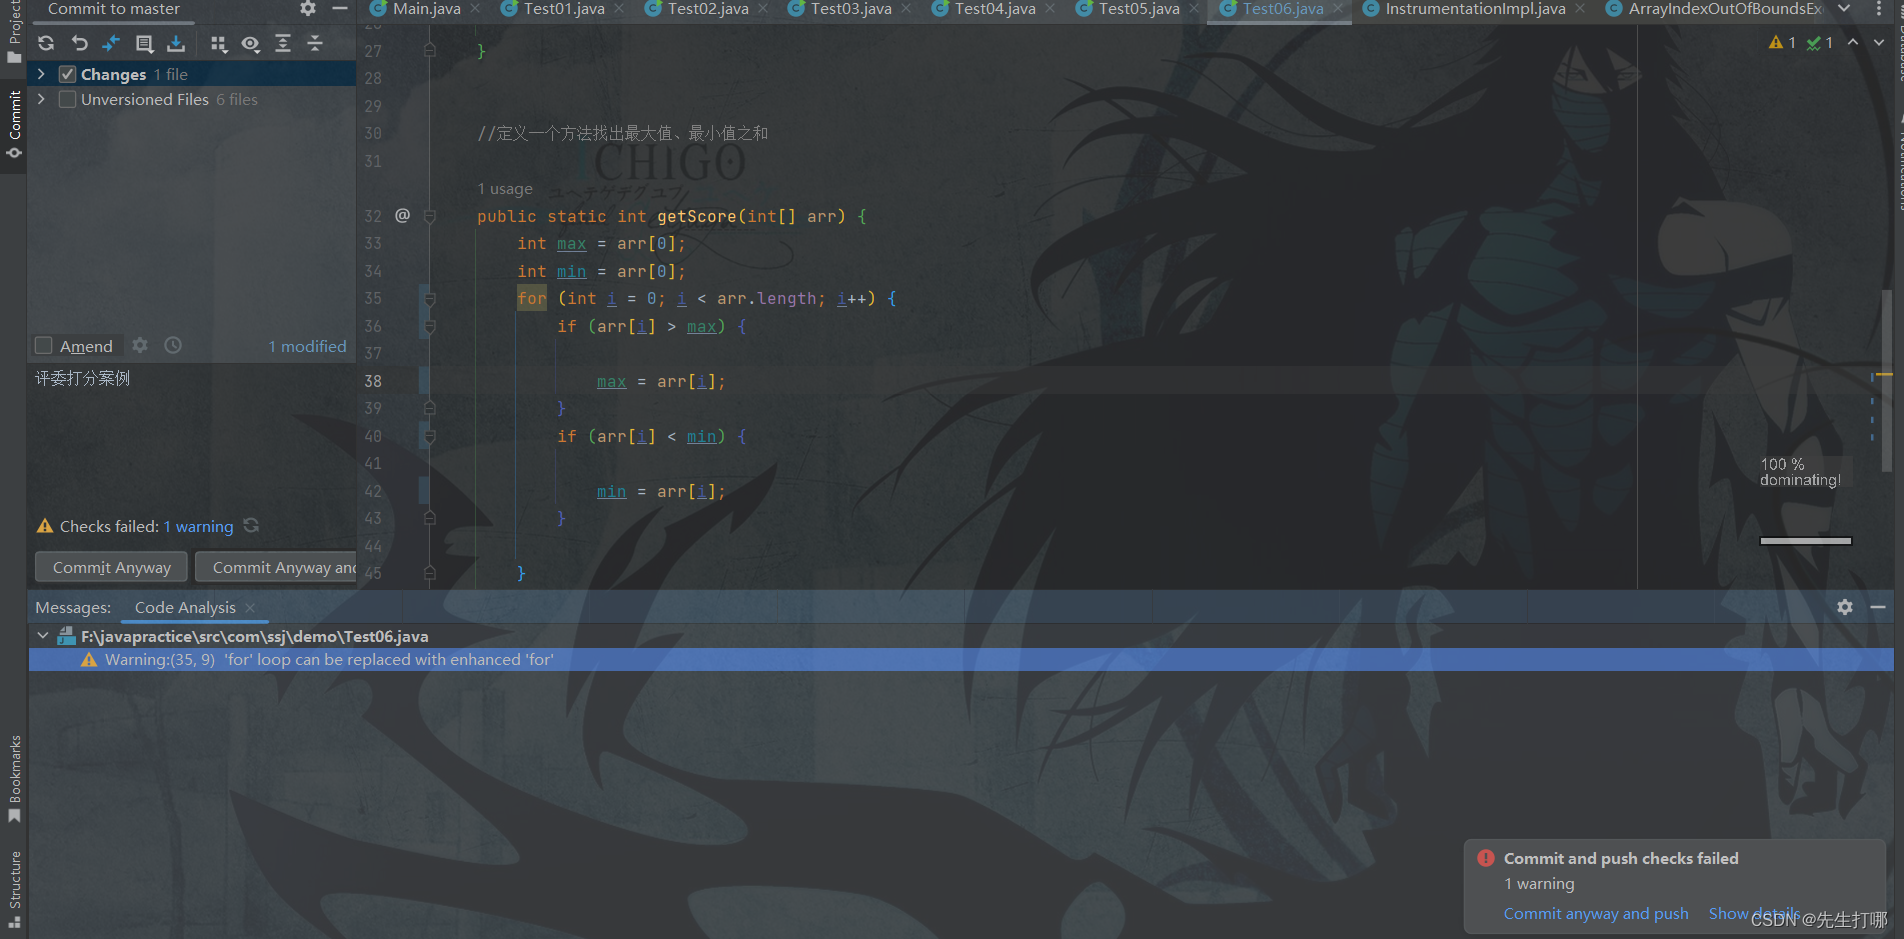The height and width of the screenshot is (939, 1904).
Task: Close the Test03.java editor tab
Action: 906,8
